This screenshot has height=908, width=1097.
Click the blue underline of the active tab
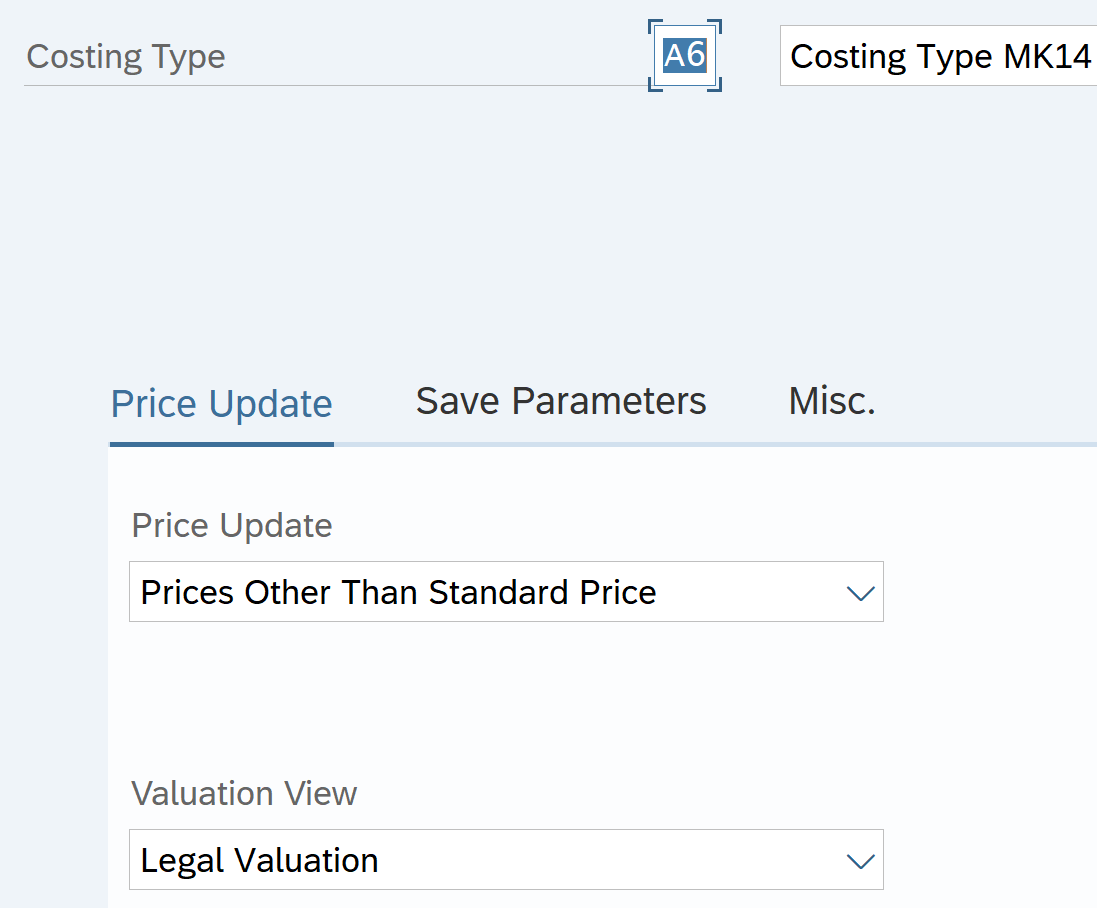point(221,443)
